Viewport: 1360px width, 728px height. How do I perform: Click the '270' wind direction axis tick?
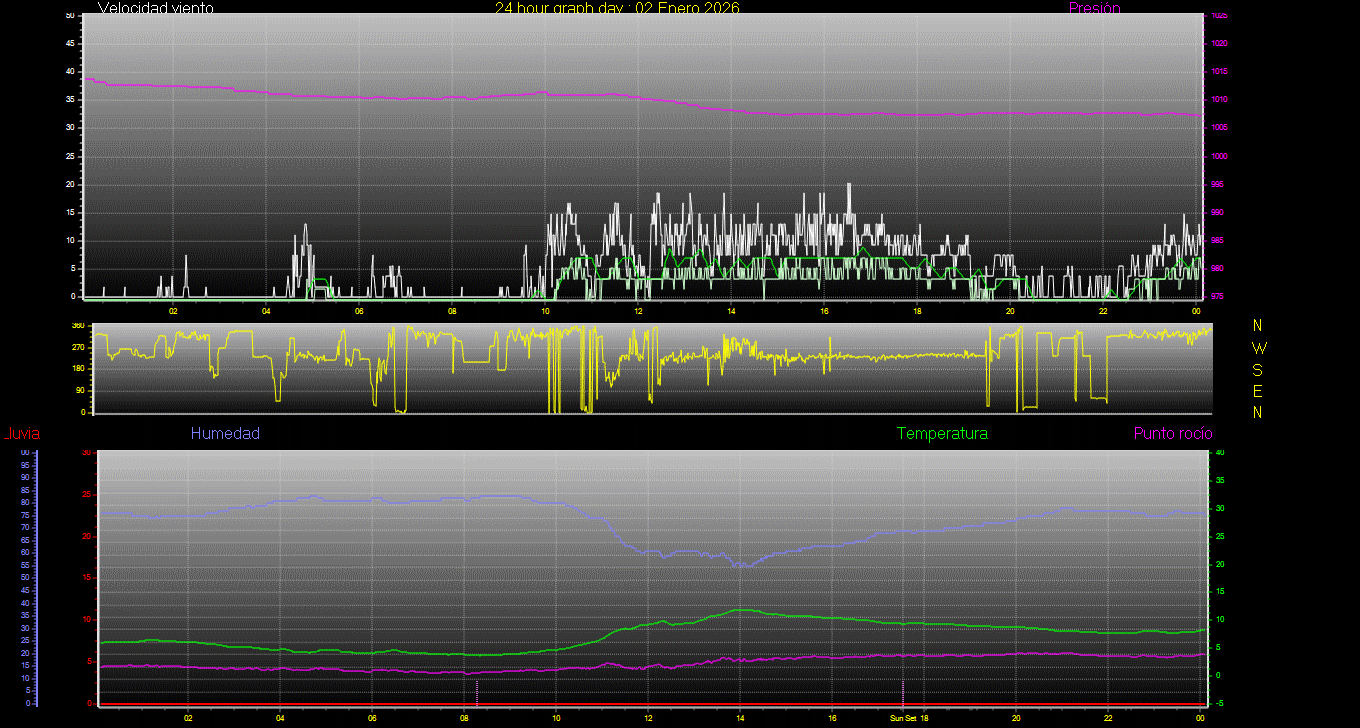coord(77,347)
